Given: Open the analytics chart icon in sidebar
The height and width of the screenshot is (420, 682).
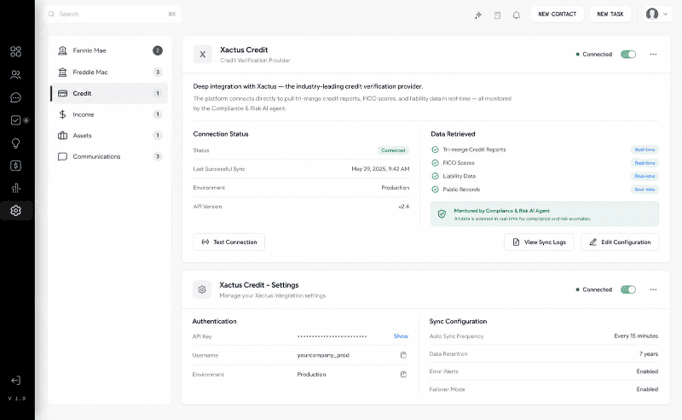Looking at the screenshot, I should (16, 188).
